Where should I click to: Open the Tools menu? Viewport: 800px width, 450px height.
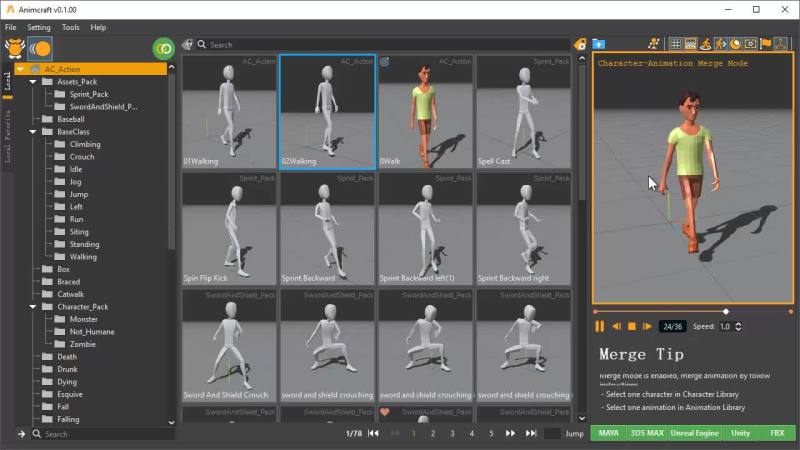(70, 28)
